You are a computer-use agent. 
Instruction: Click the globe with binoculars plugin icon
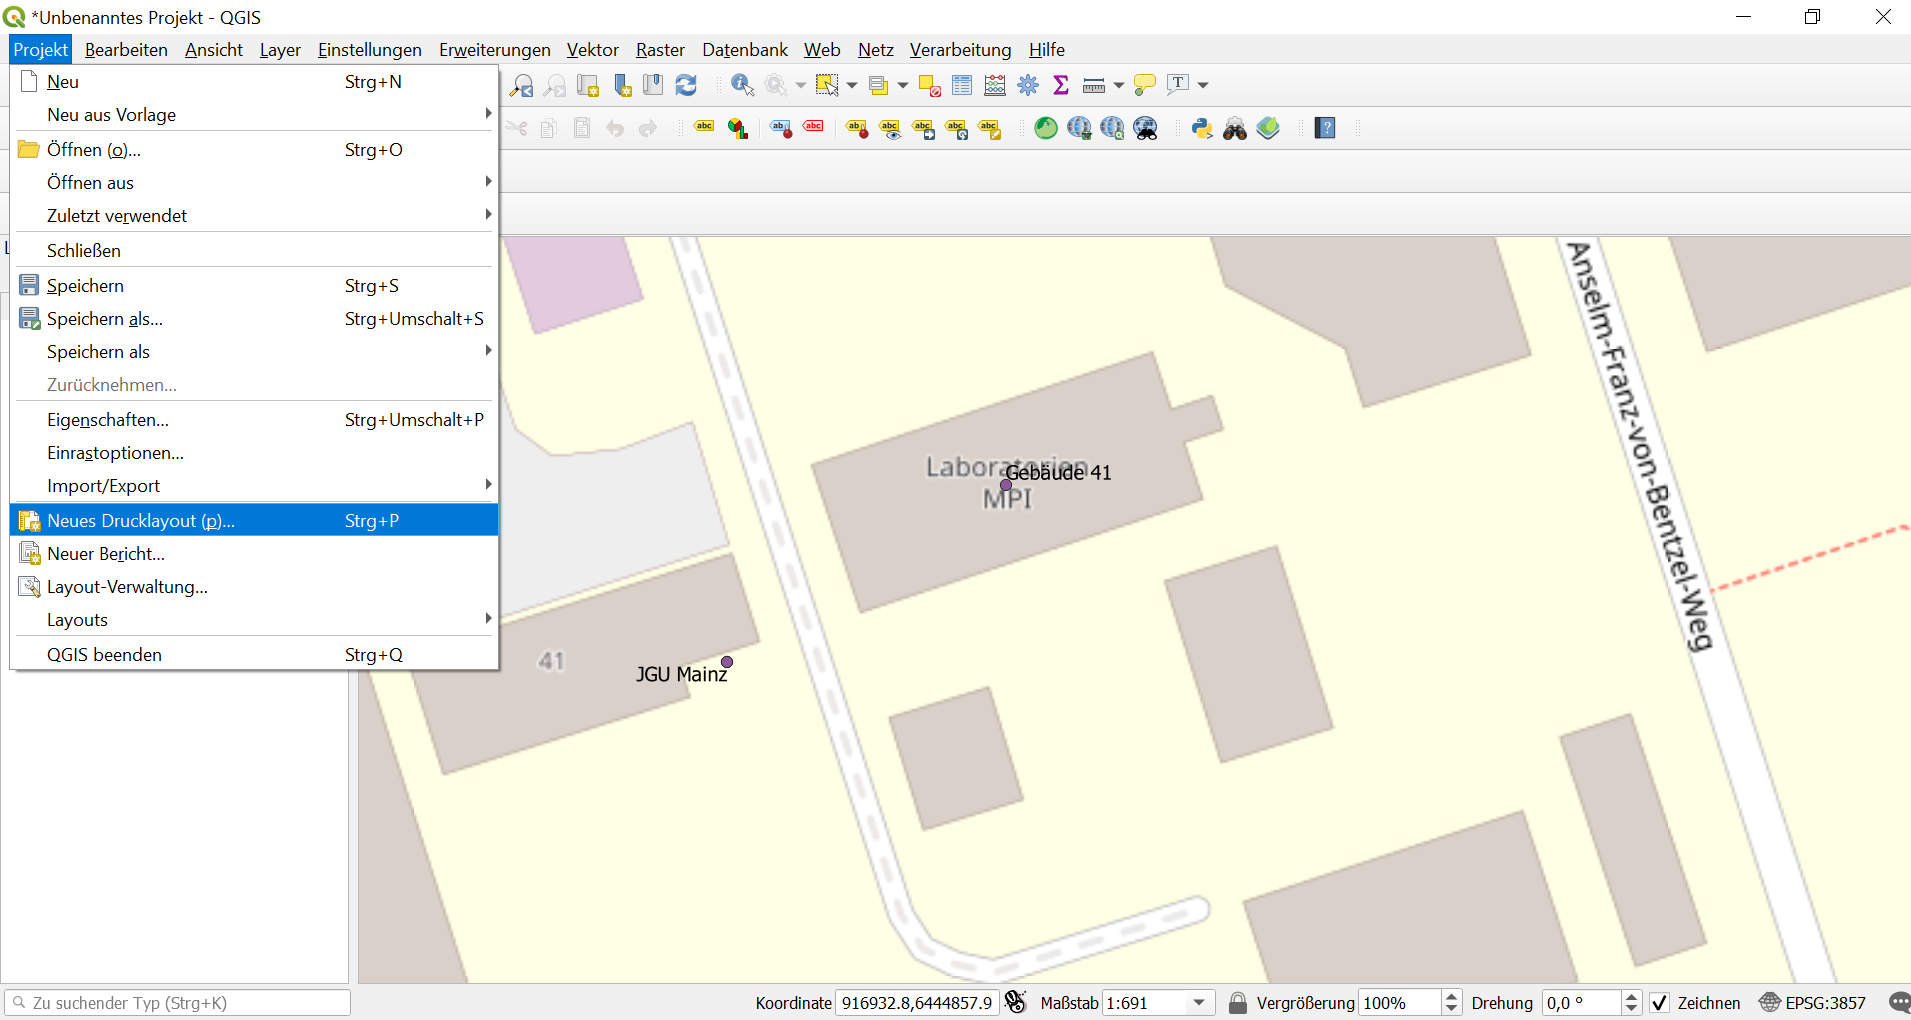coord(1146,128)
